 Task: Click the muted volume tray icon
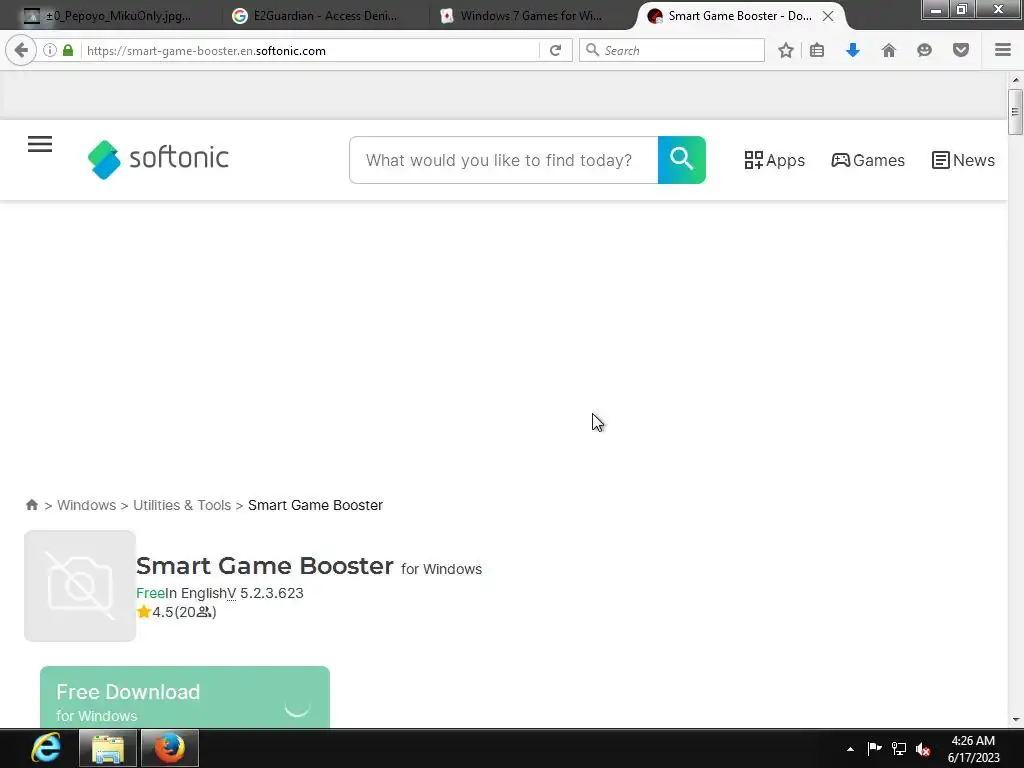(x=923, y=749)
